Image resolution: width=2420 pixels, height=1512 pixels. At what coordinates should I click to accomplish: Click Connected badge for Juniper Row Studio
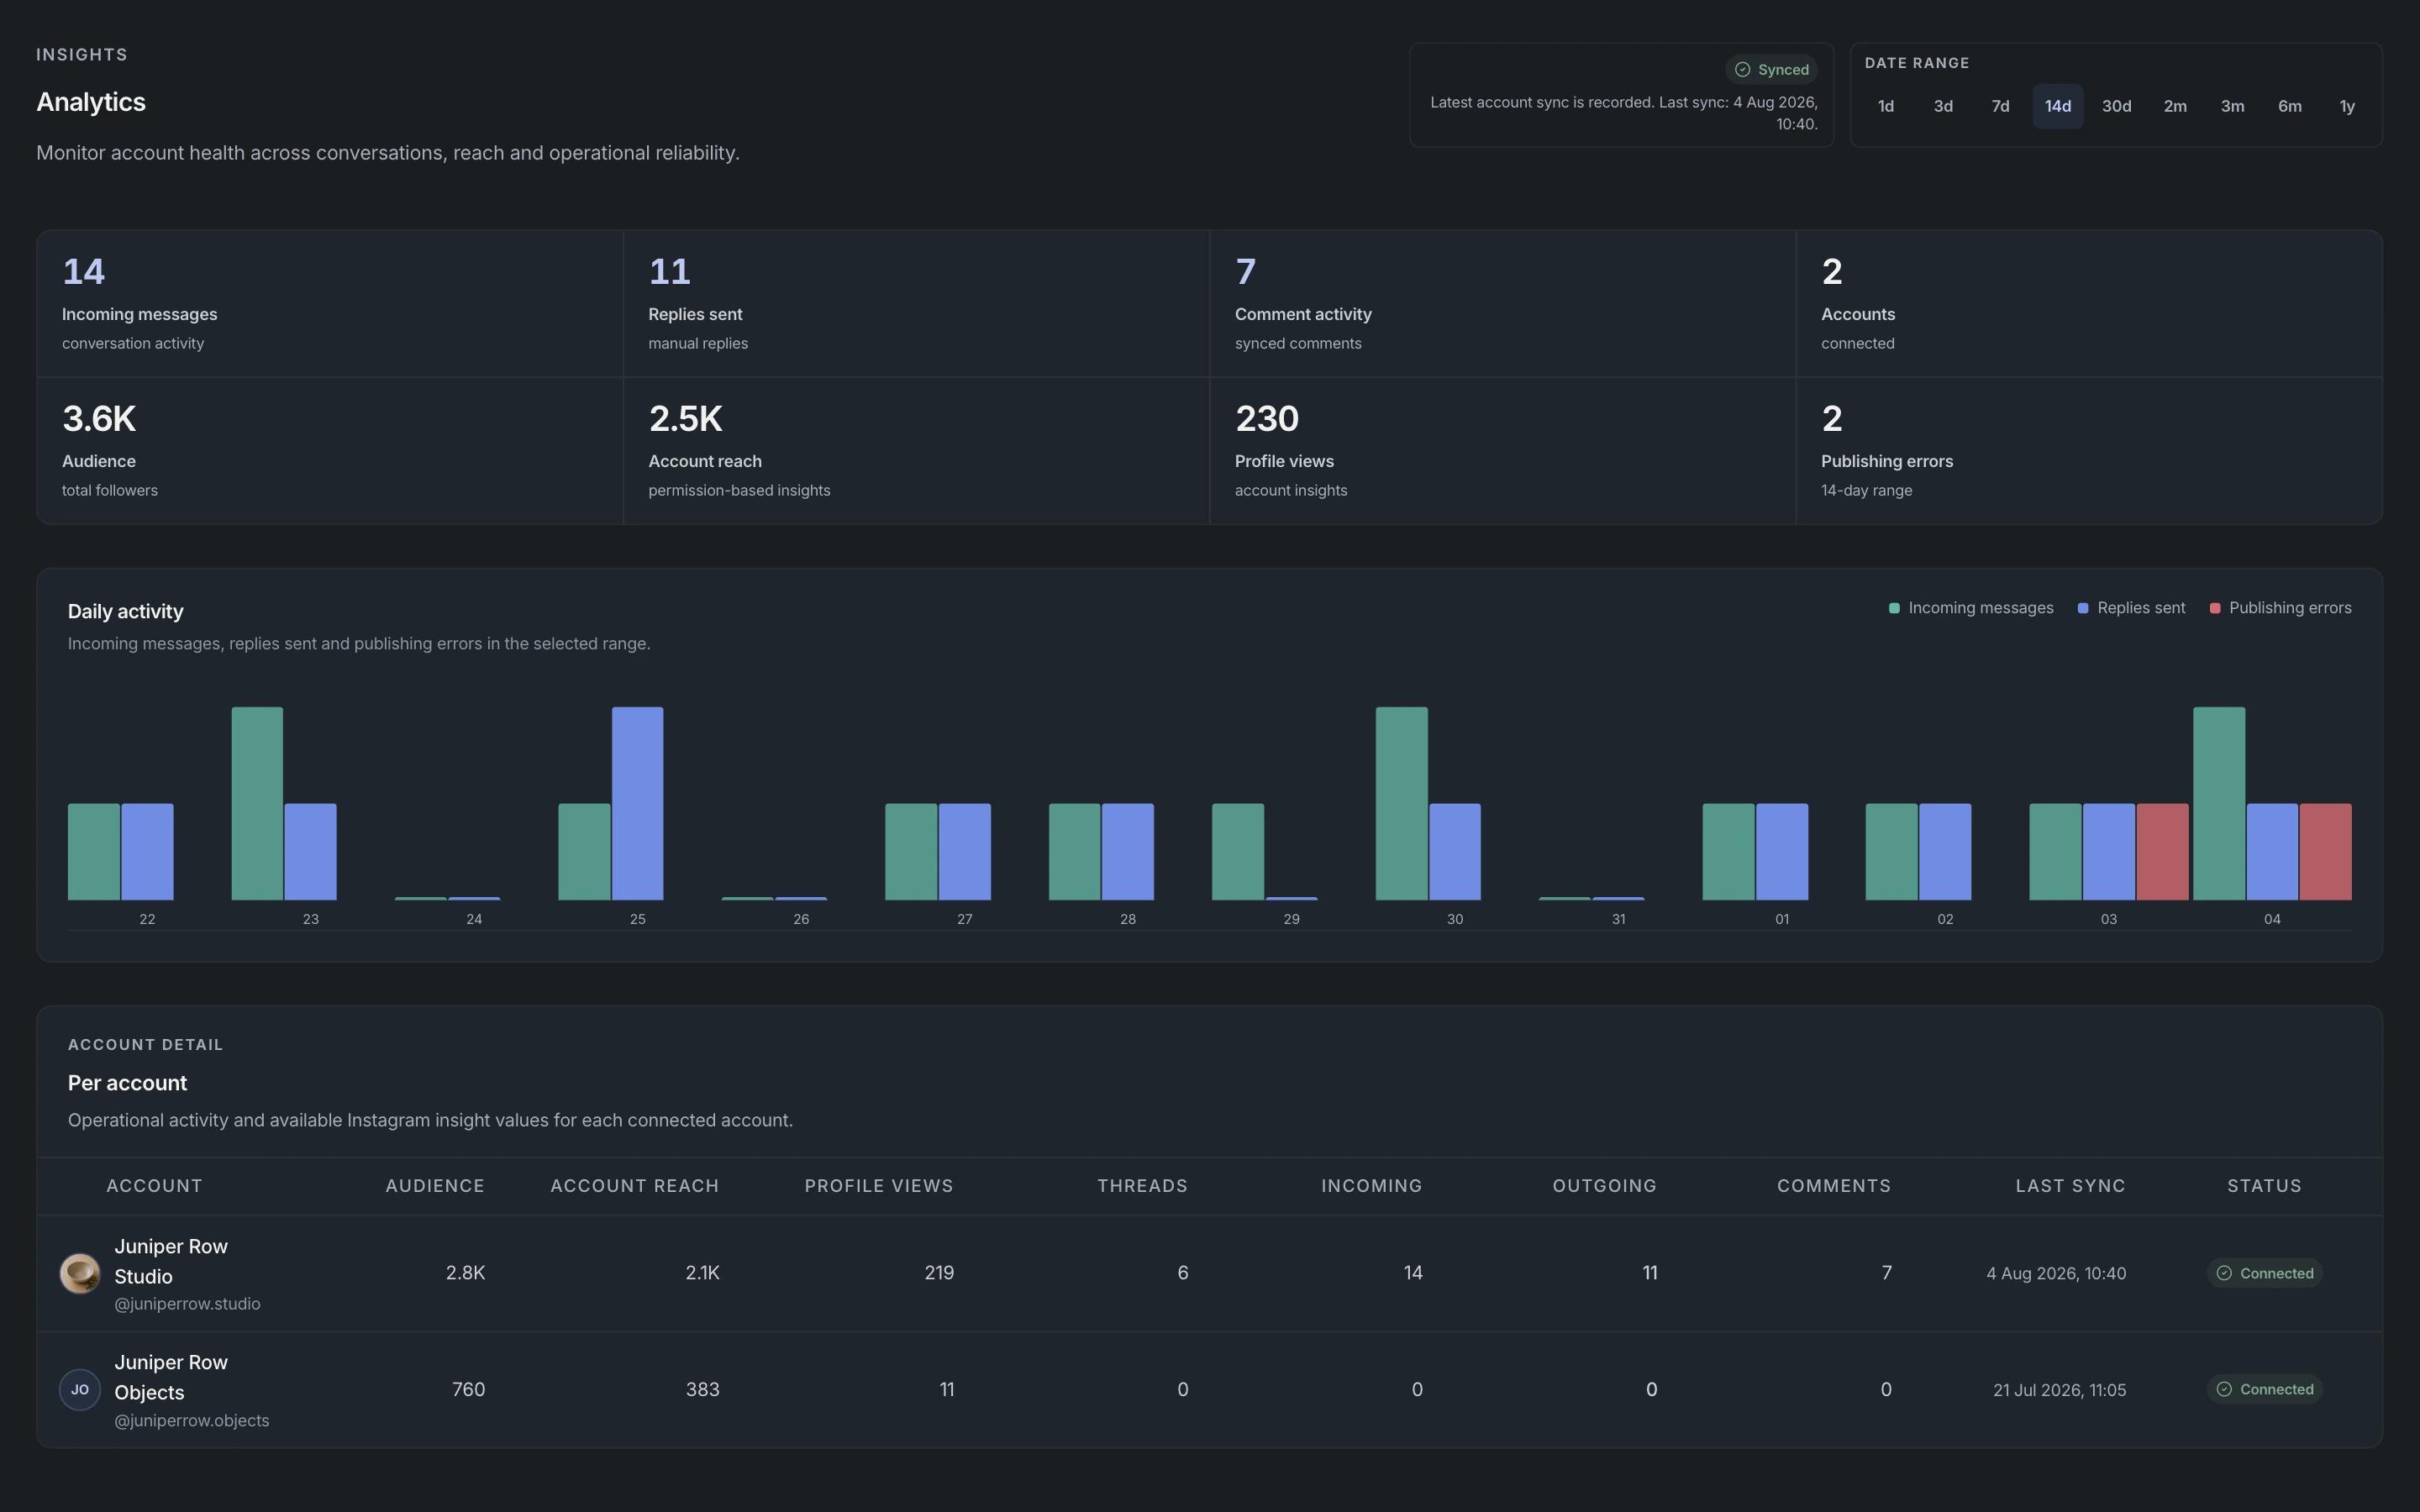(2264, 1273)
